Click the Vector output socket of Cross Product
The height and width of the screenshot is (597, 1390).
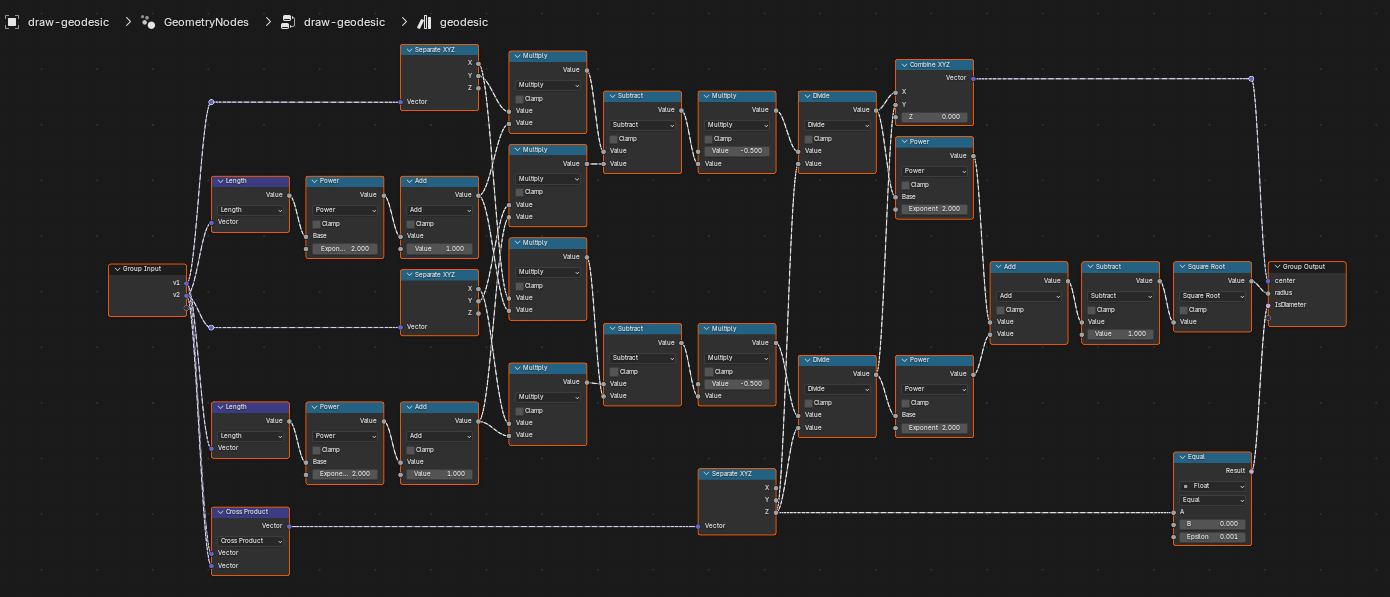(x=289, y=525)
